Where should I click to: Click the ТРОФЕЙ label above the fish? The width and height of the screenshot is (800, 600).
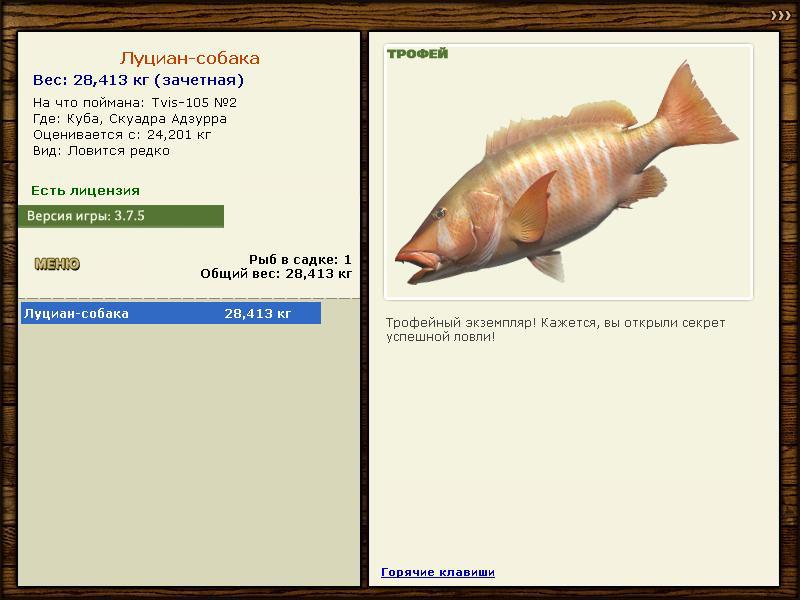[417, 54]
